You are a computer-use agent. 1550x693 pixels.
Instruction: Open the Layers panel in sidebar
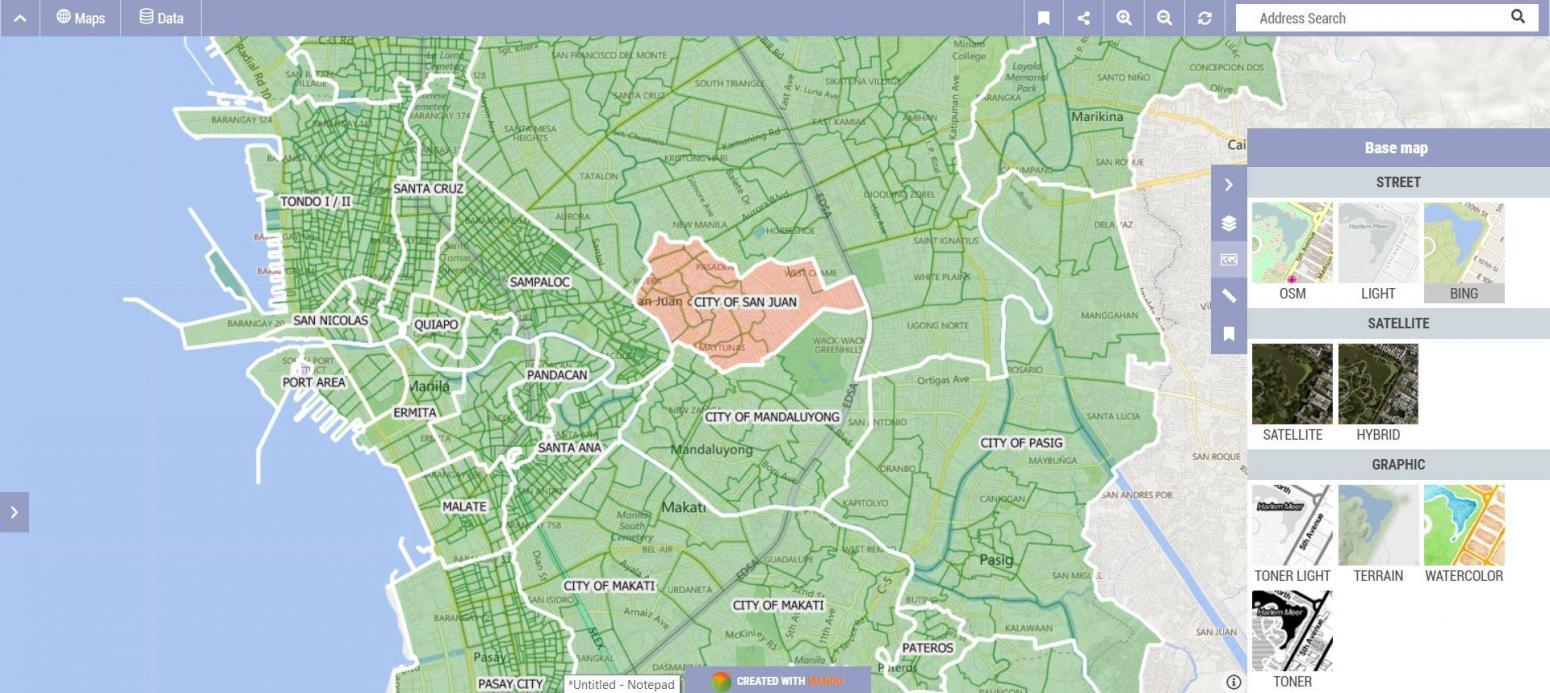coord(1228,224)
